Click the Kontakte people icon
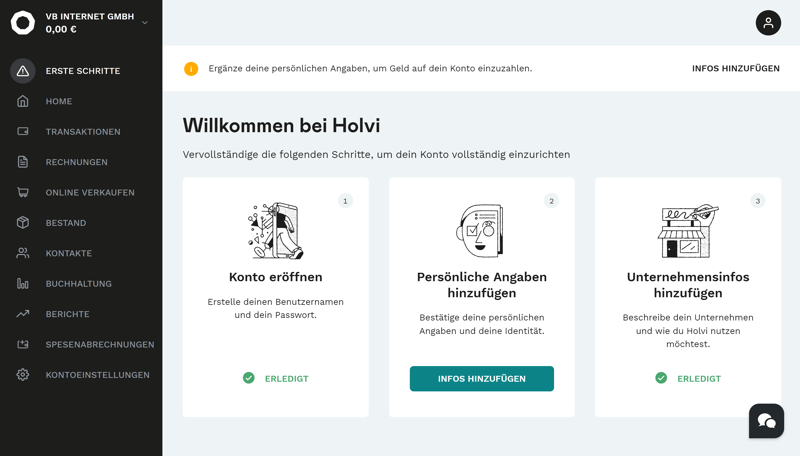This screenshot has height=456, width=800. pyautogui.click(x=23, y=253)
